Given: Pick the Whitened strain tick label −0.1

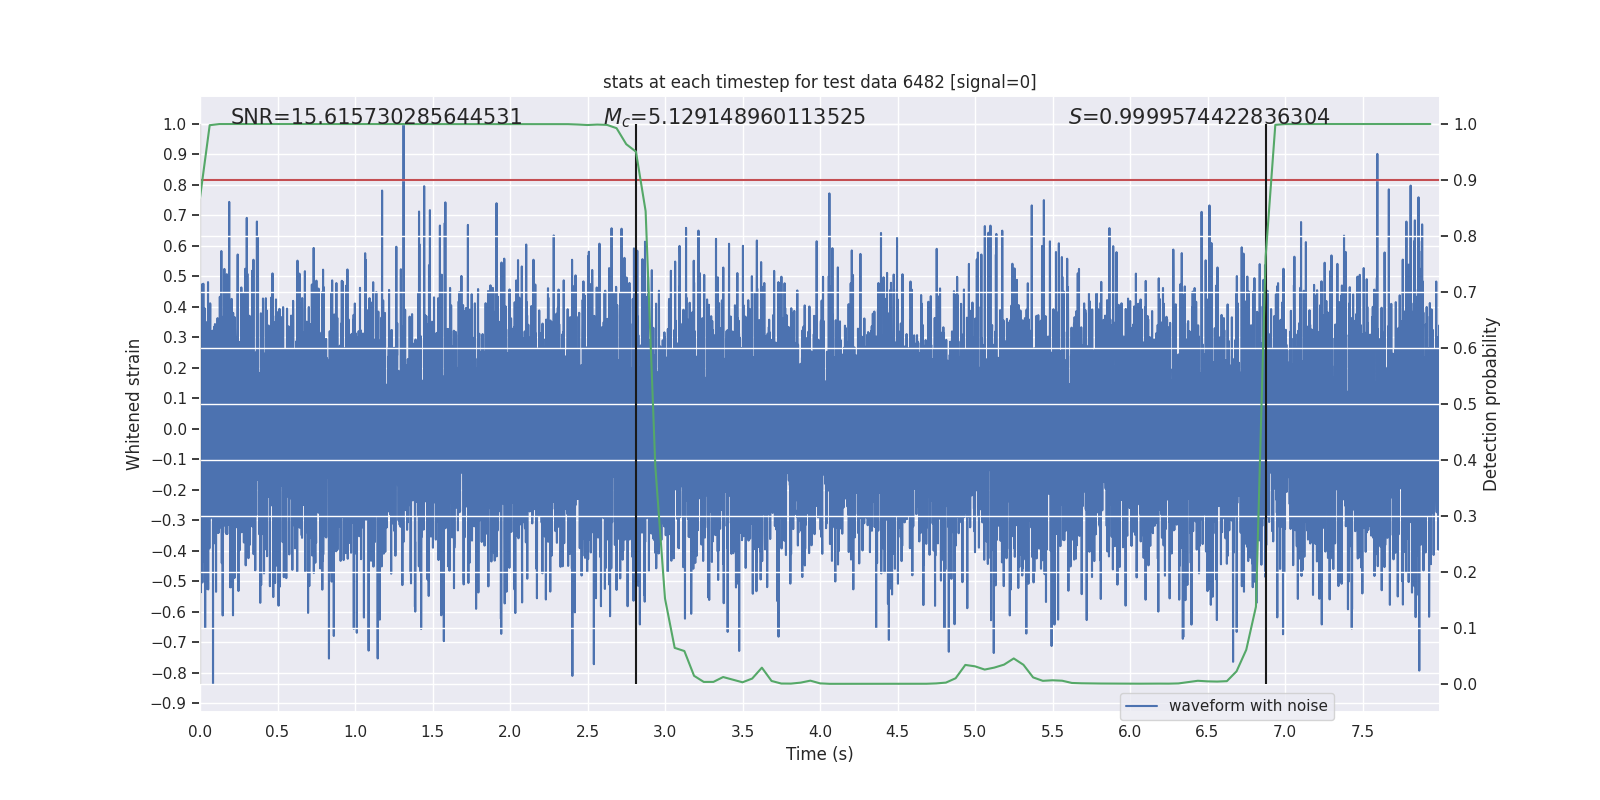Looking at the screenshot, I should pos(169,459).
